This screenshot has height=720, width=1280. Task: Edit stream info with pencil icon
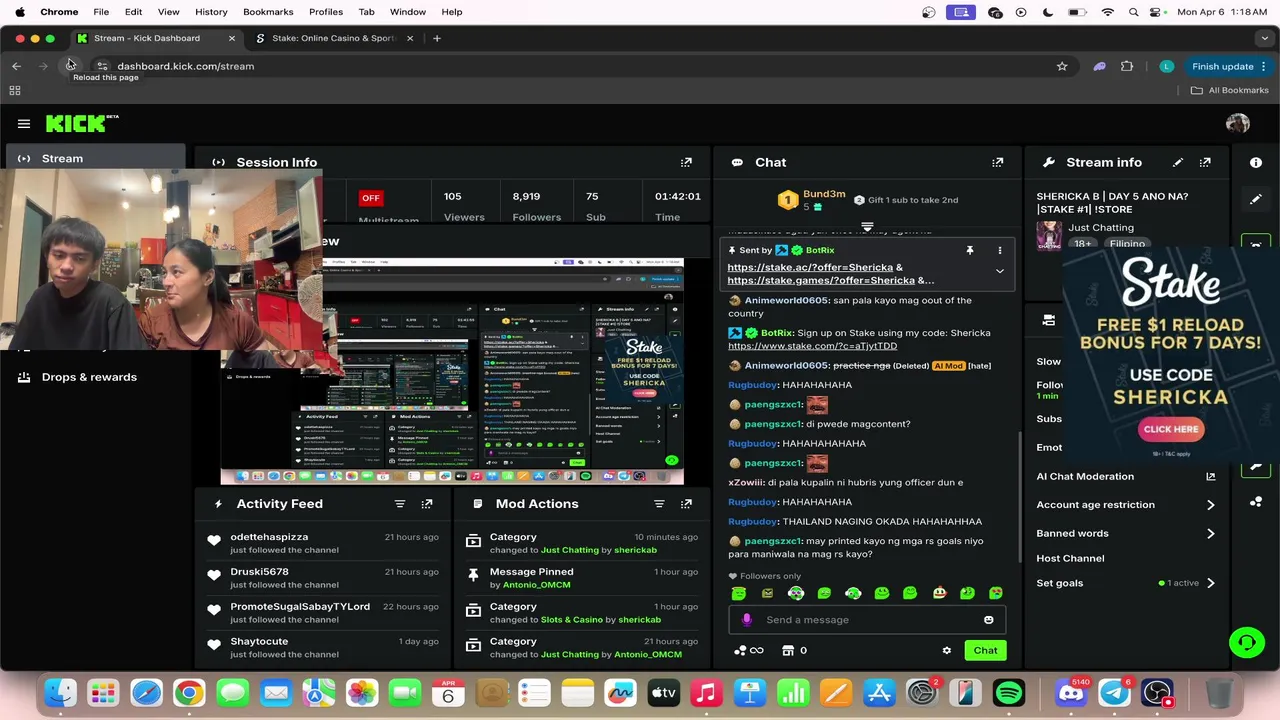[x=1178, y=162]
